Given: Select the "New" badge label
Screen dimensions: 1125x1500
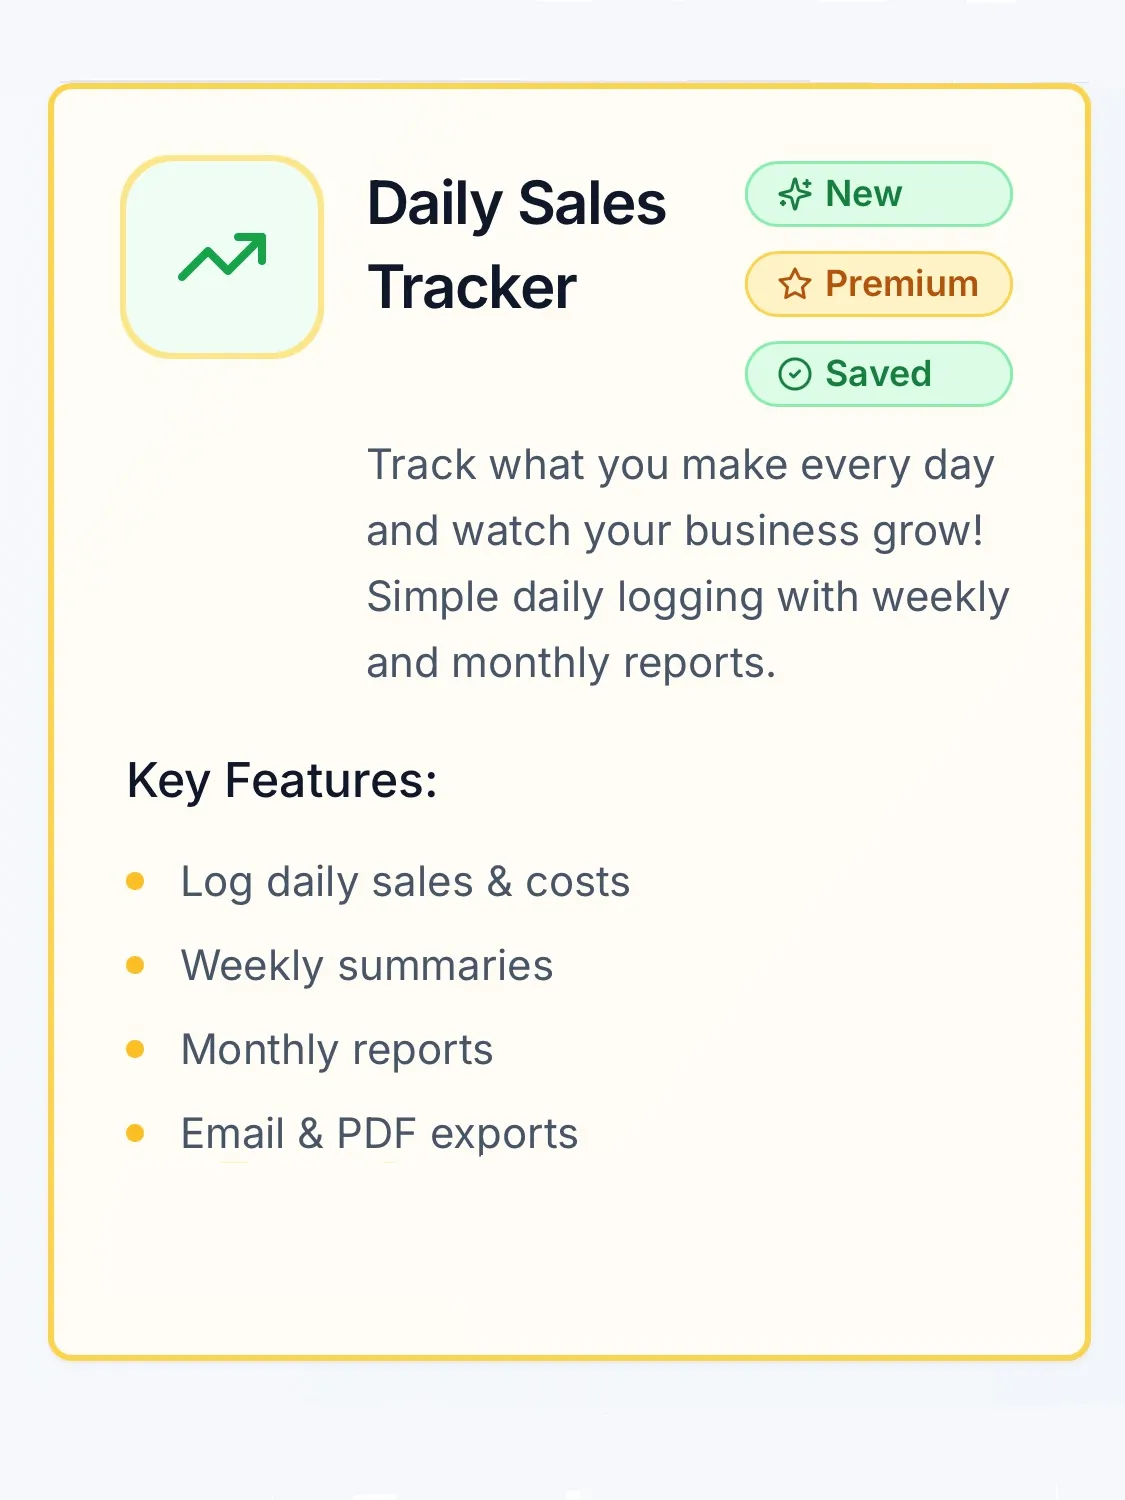Looking at the screenshot, I should (864, 194).
